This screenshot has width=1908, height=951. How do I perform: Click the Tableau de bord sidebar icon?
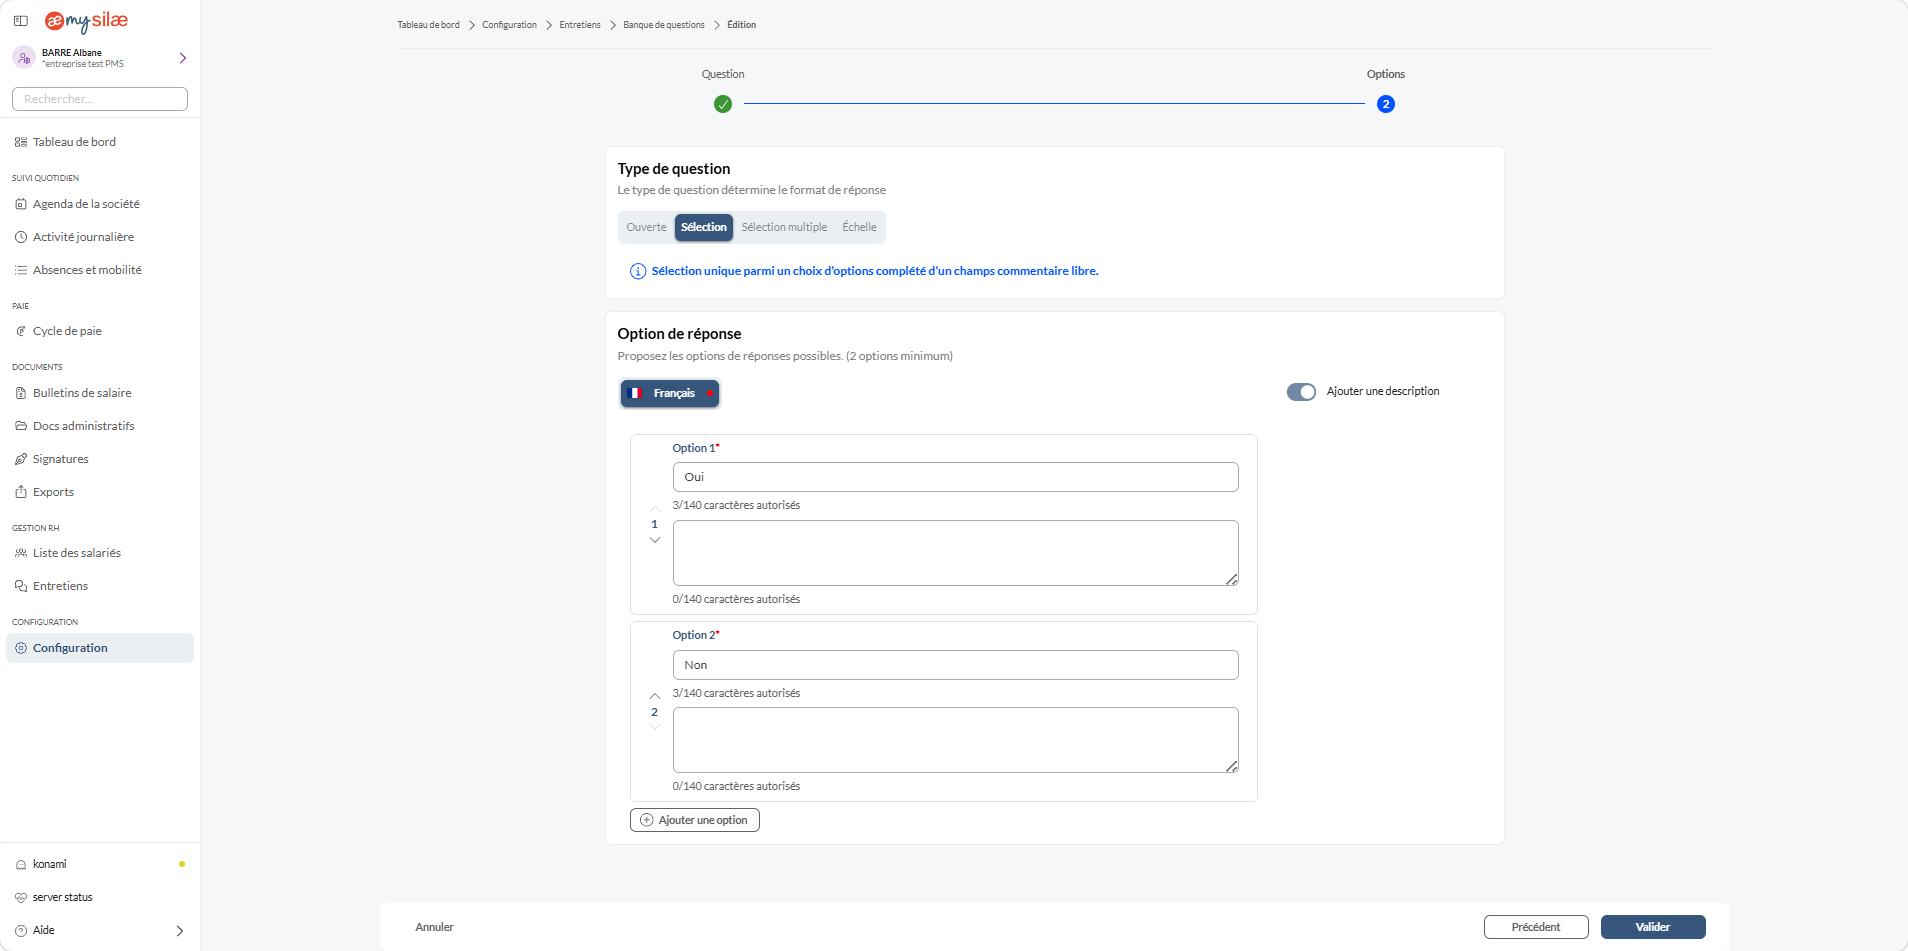pyautogui.click(x=21, y=142)
